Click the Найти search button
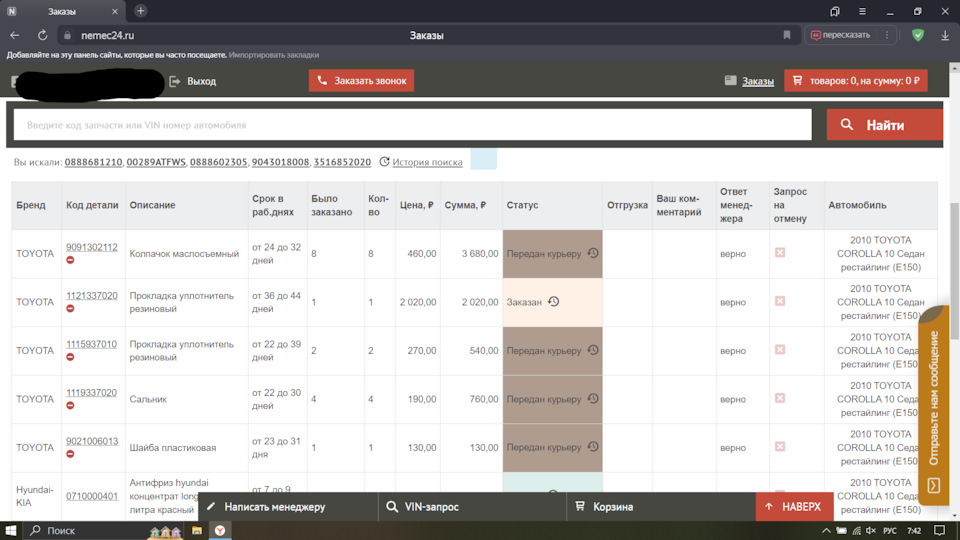Viewport: 960px width, 540px height. point(885,125)
